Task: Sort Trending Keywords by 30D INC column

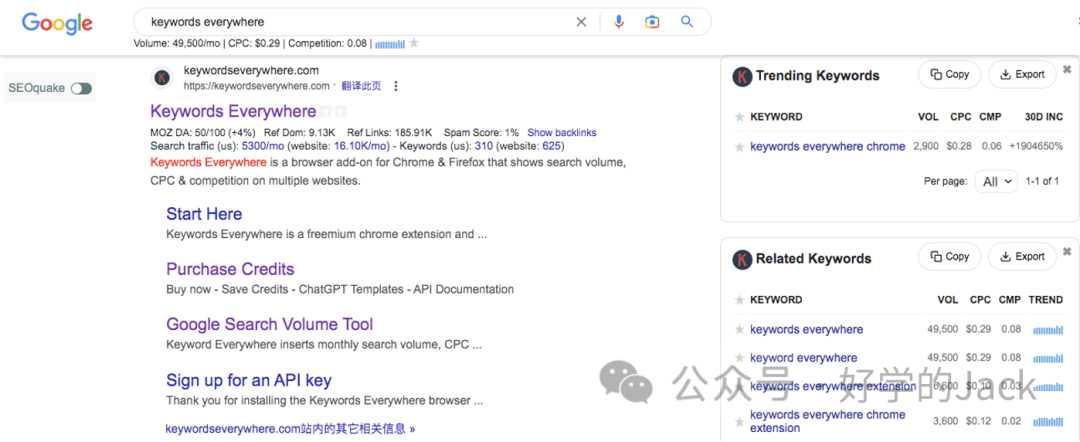Action: click(1043, 117)
